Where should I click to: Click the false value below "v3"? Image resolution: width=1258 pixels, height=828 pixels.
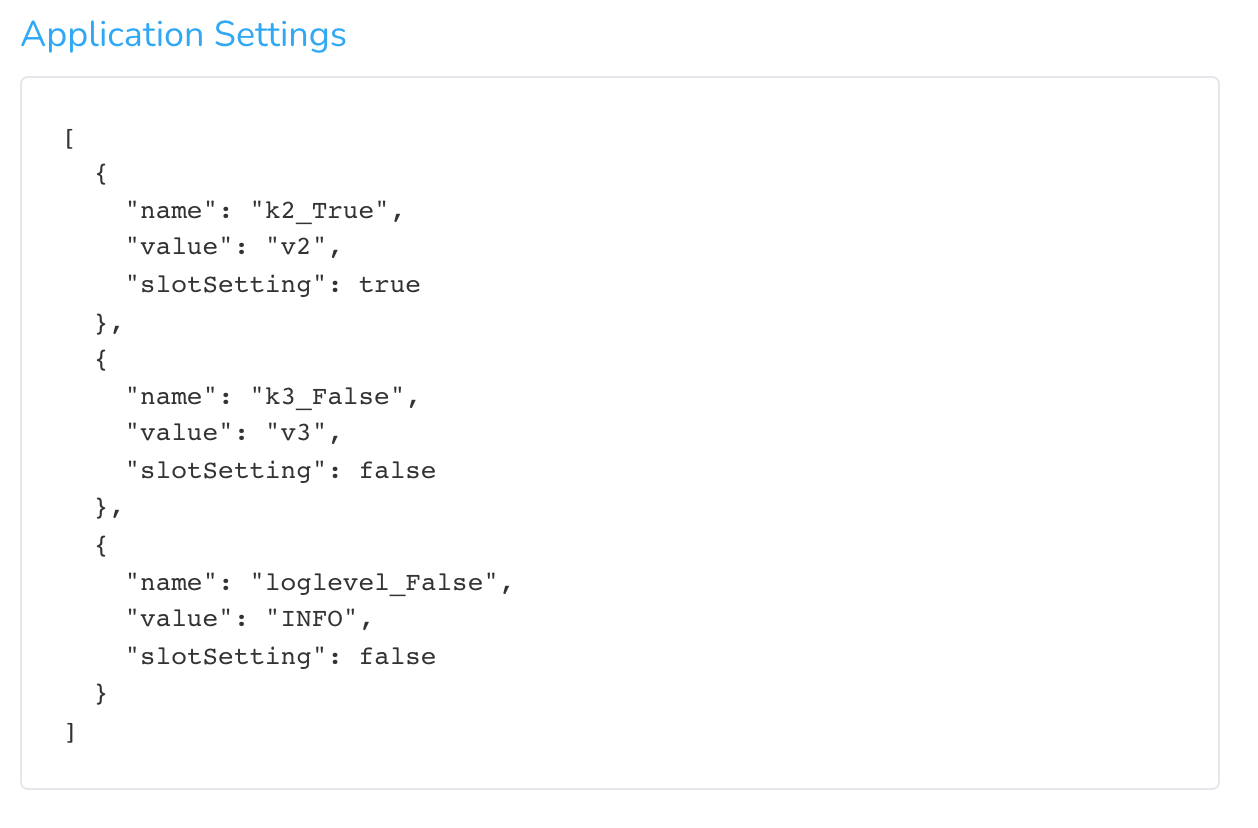[x=398, y=471]
